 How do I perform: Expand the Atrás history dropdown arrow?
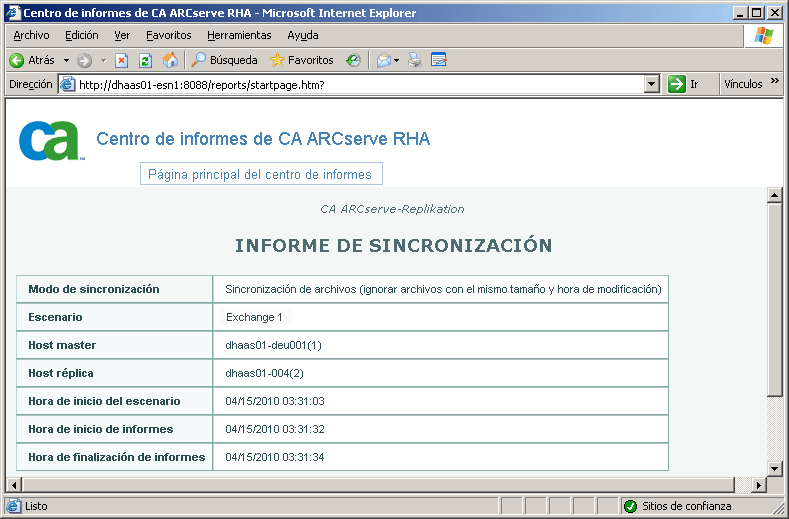(x=66, y=60)
